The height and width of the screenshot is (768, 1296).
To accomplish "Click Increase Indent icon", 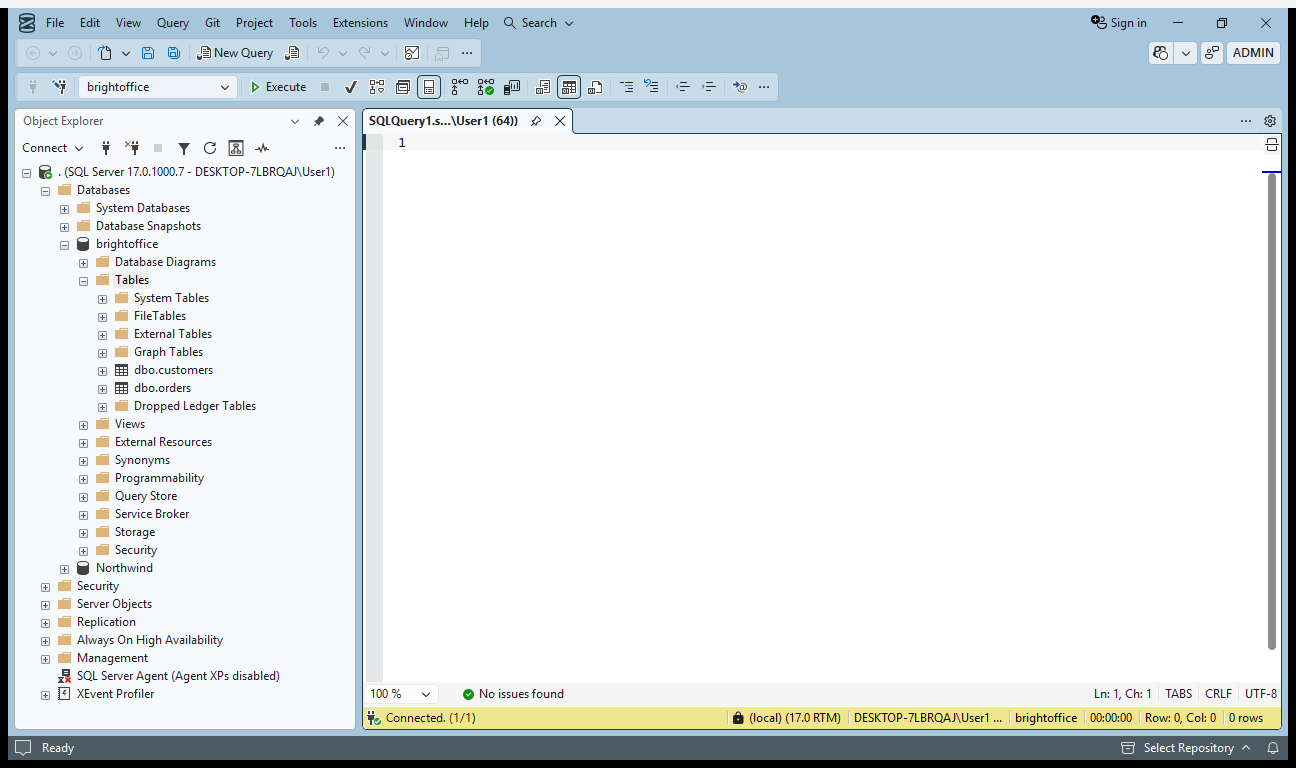I will [709, 87].
